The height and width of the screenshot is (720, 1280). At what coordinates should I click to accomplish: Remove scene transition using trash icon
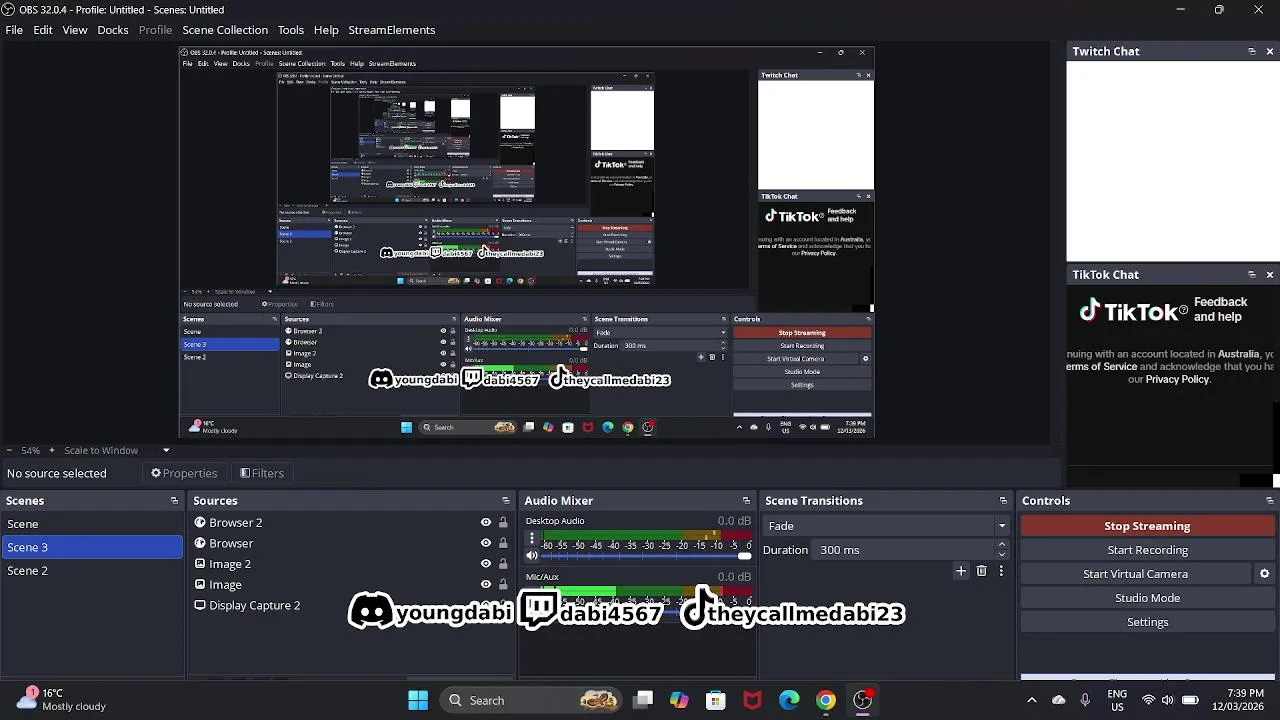(981, 571)
